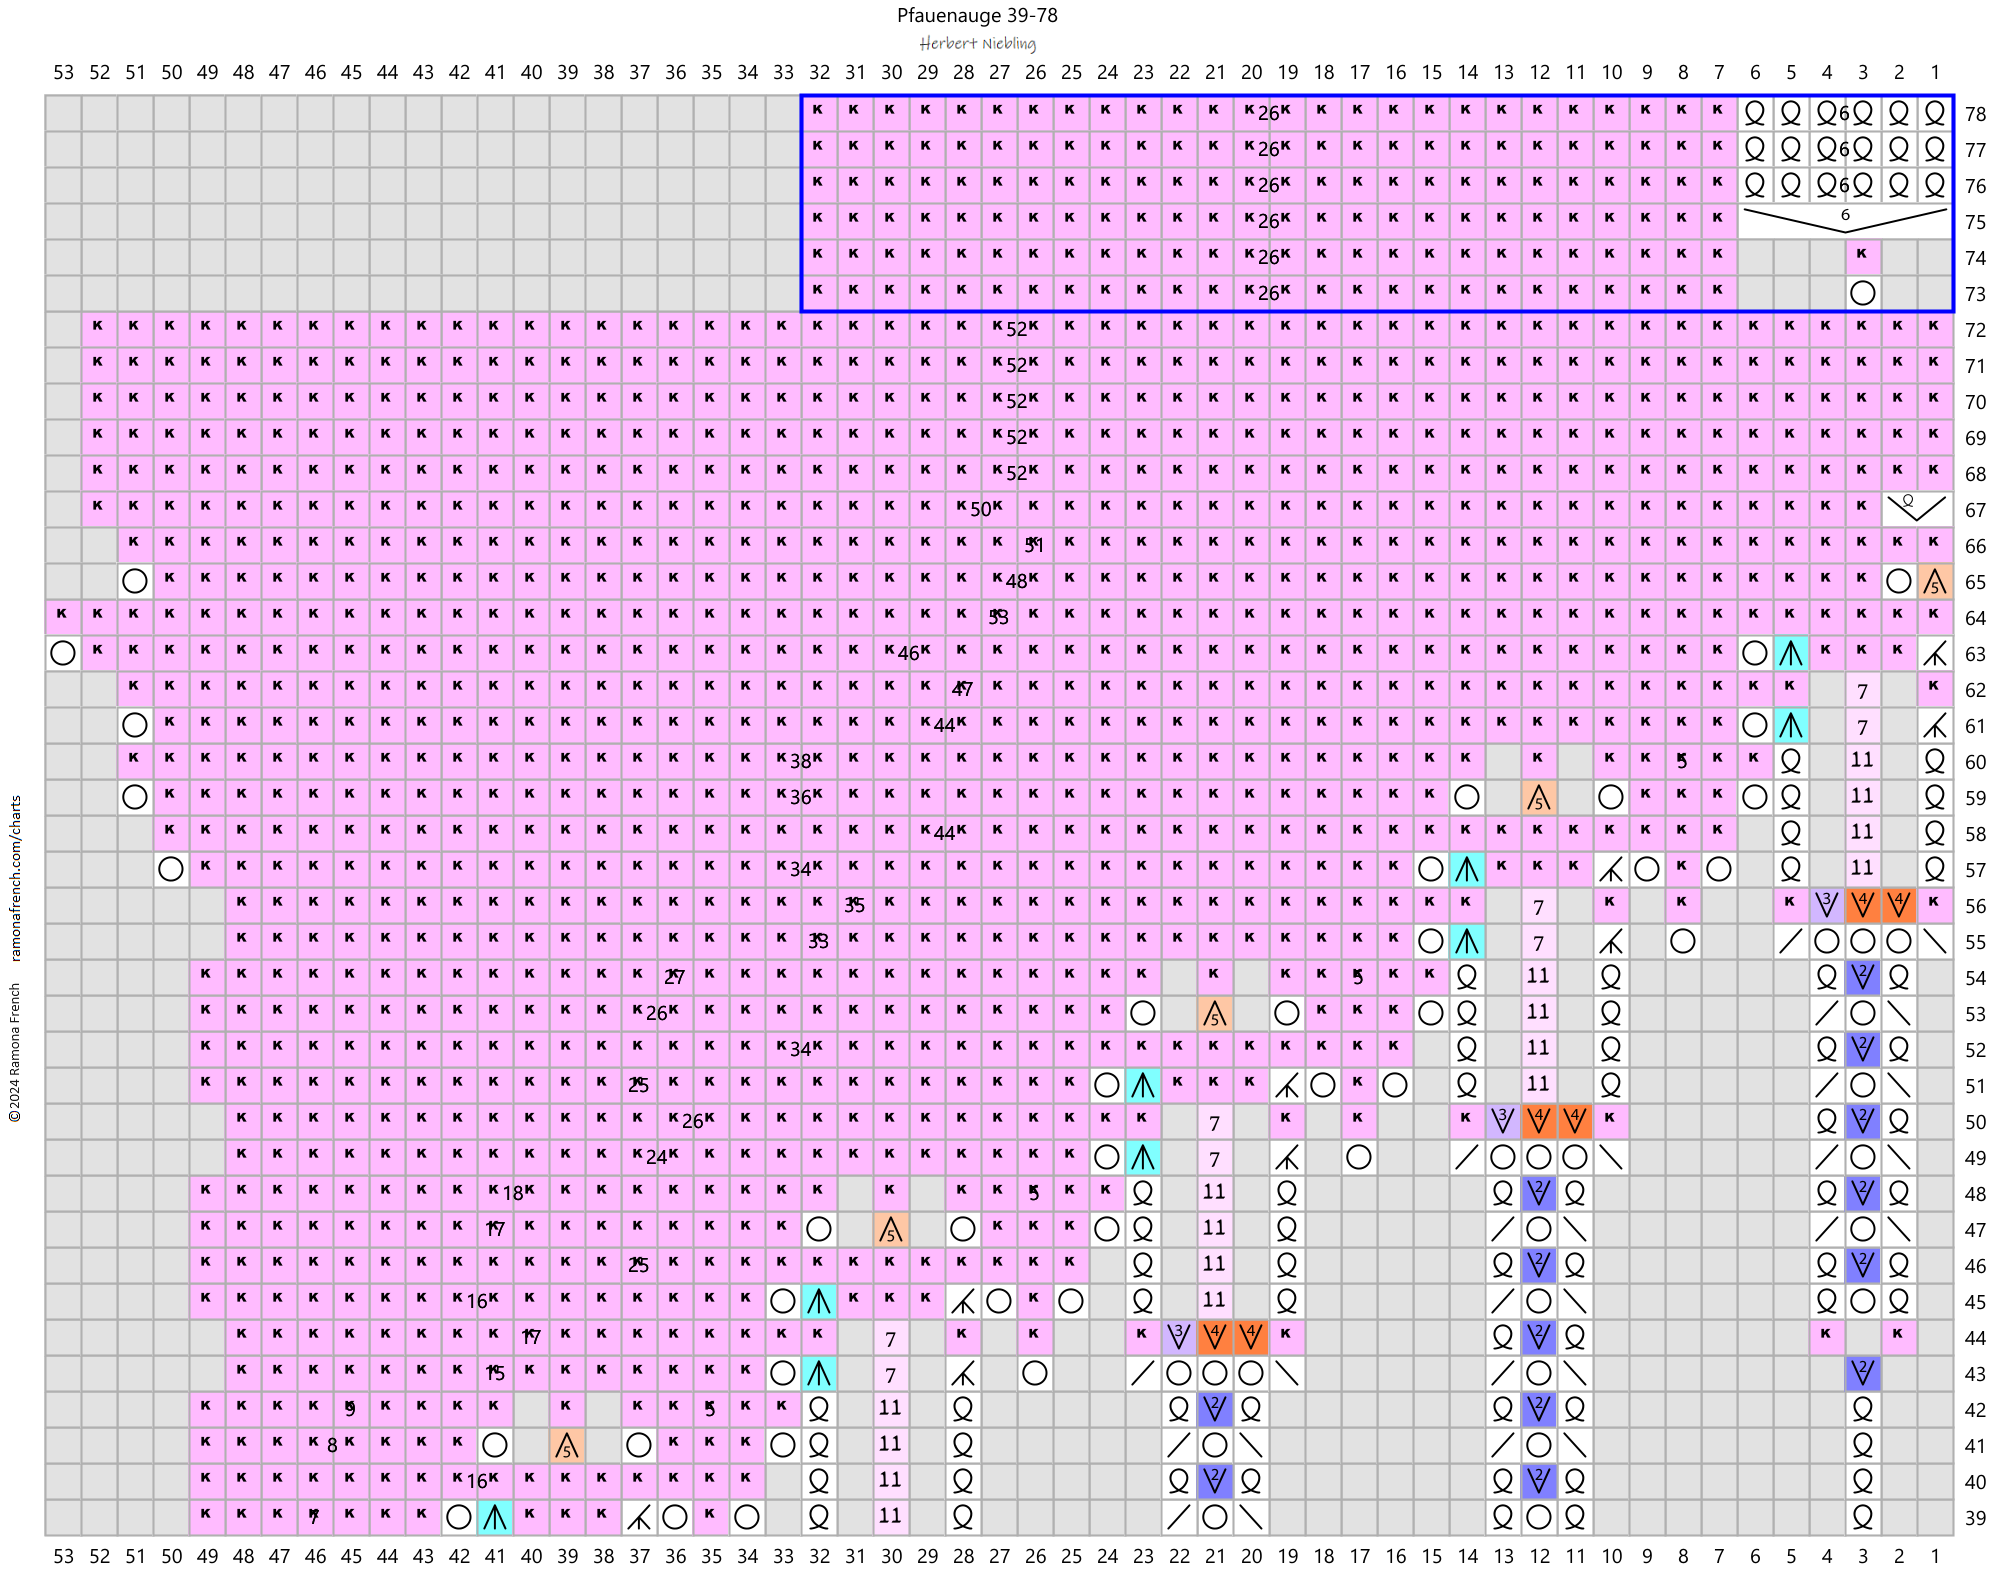Screen dimensions: 1998x1580
Task: Click the ramonafrench.com/charts link text
Action: coord(16,878)
